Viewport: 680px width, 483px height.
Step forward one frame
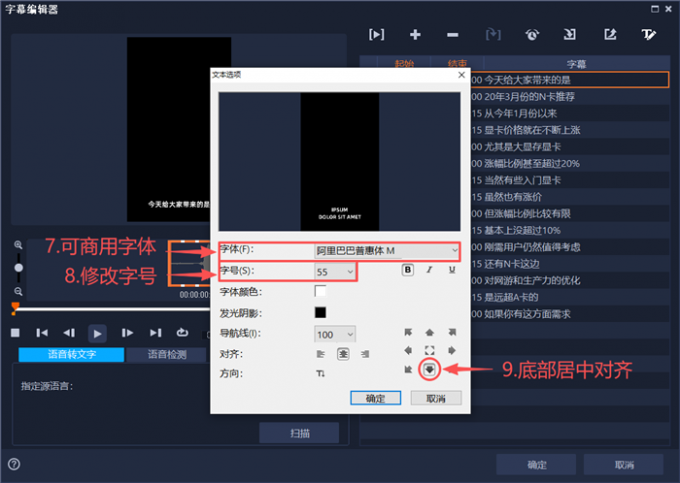[x=127, y=333]
